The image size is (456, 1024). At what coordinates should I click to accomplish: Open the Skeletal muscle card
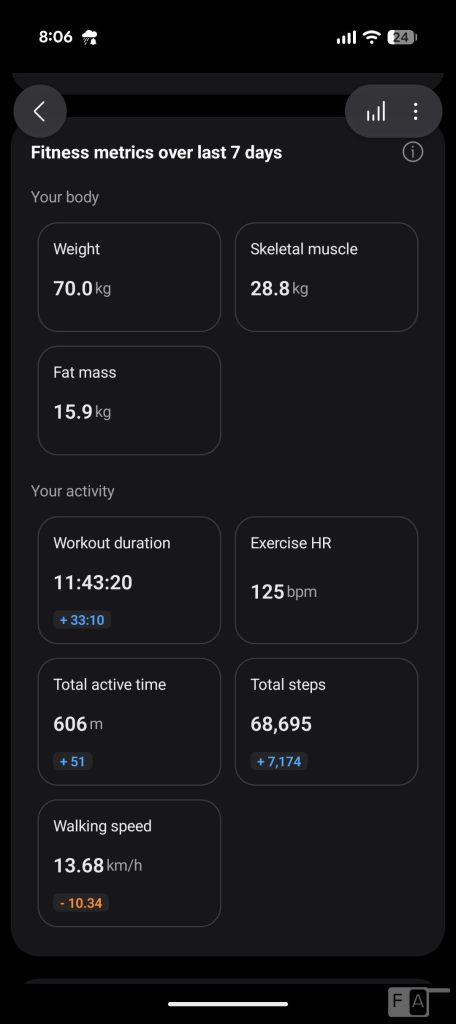pos(327,277)
